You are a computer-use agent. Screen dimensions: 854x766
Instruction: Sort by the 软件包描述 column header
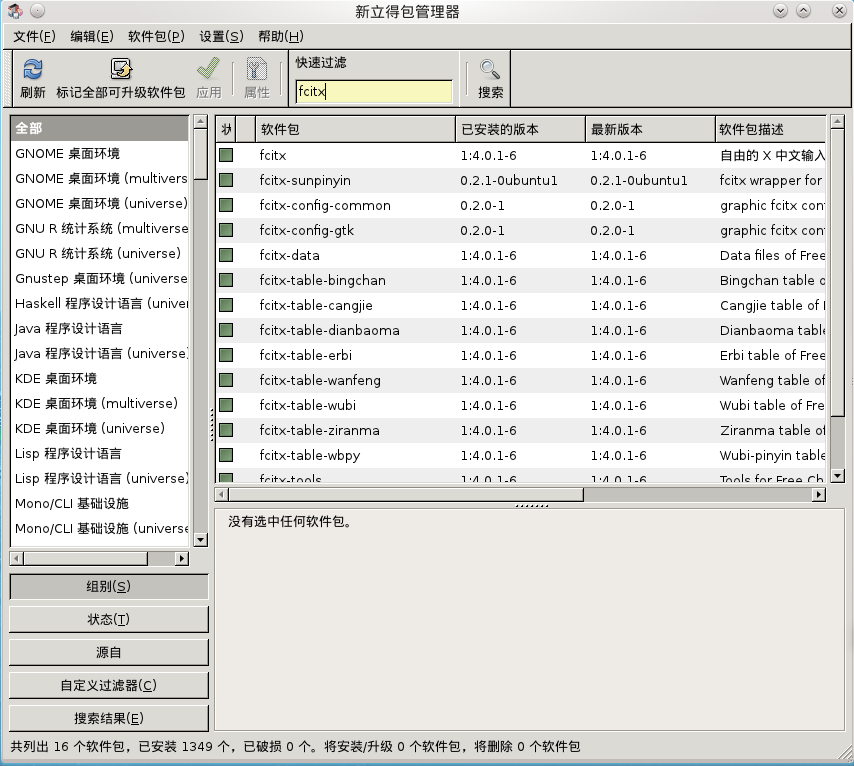click(x=771, y=130)
